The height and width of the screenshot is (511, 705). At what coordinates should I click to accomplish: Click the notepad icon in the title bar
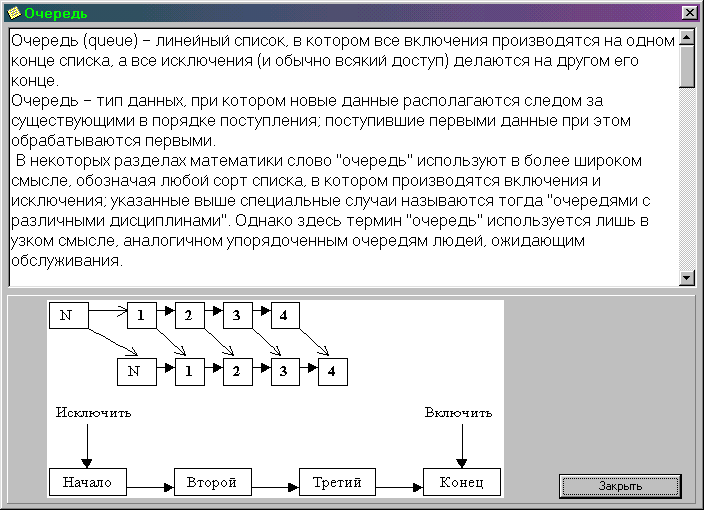click(14, 13)
